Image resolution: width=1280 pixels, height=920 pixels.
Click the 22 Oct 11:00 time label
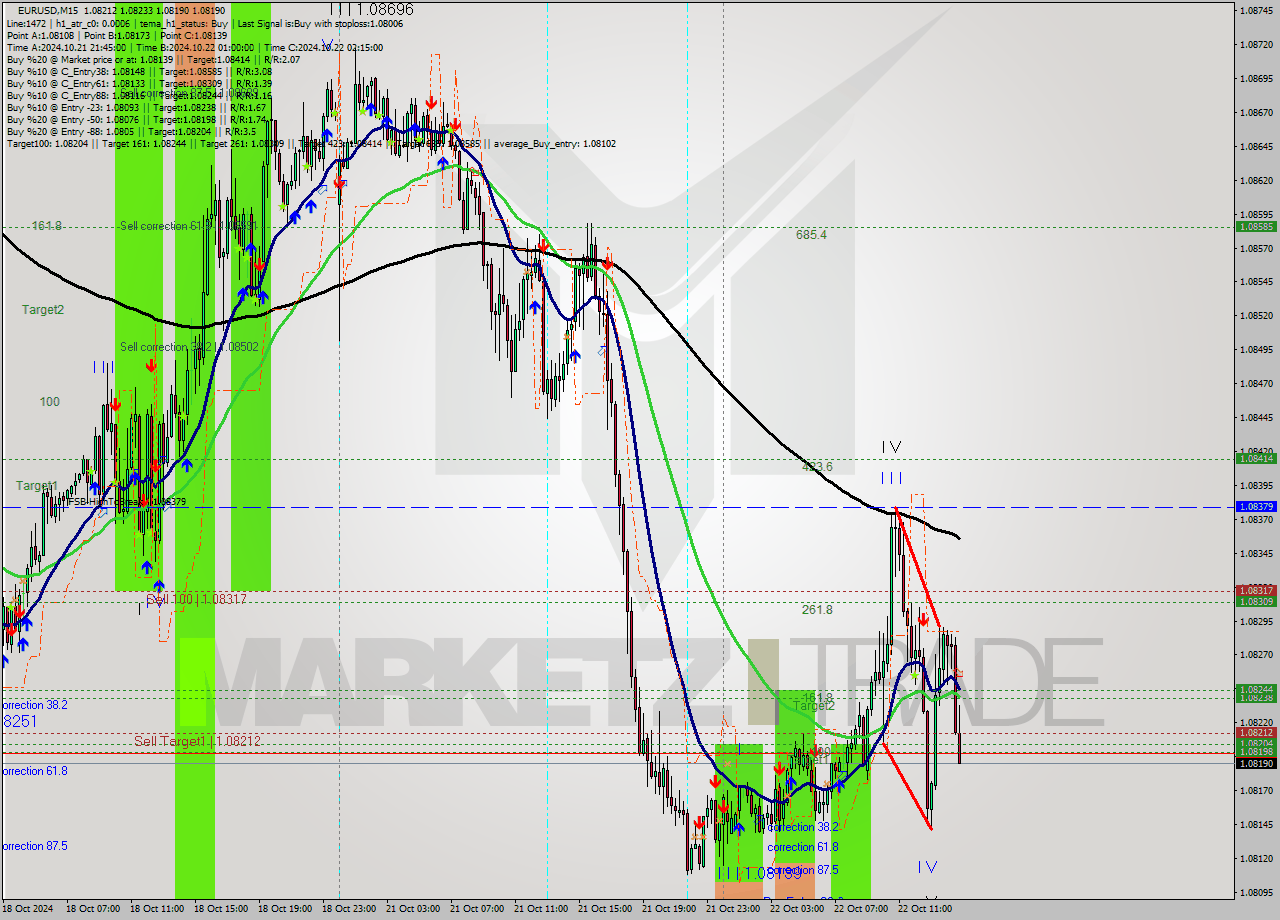point(925,909)
